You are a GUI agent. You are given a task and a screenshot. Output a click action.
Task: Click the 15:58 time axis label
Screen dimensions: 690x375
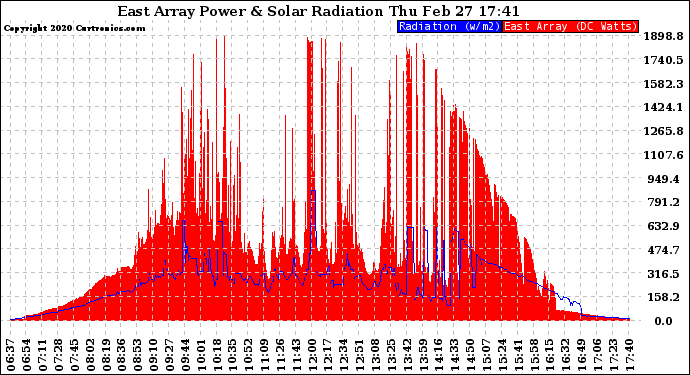[x=534, y=355]
